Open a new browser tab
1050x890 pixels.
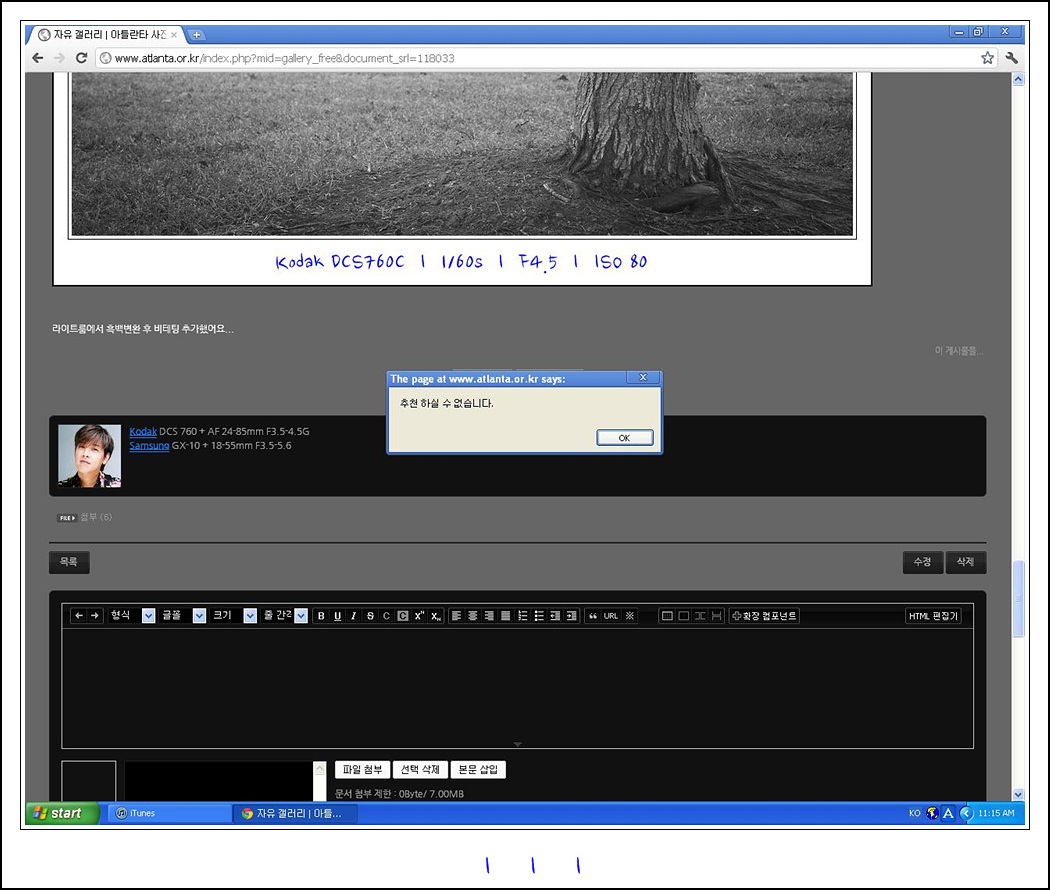tap(197, 35)
